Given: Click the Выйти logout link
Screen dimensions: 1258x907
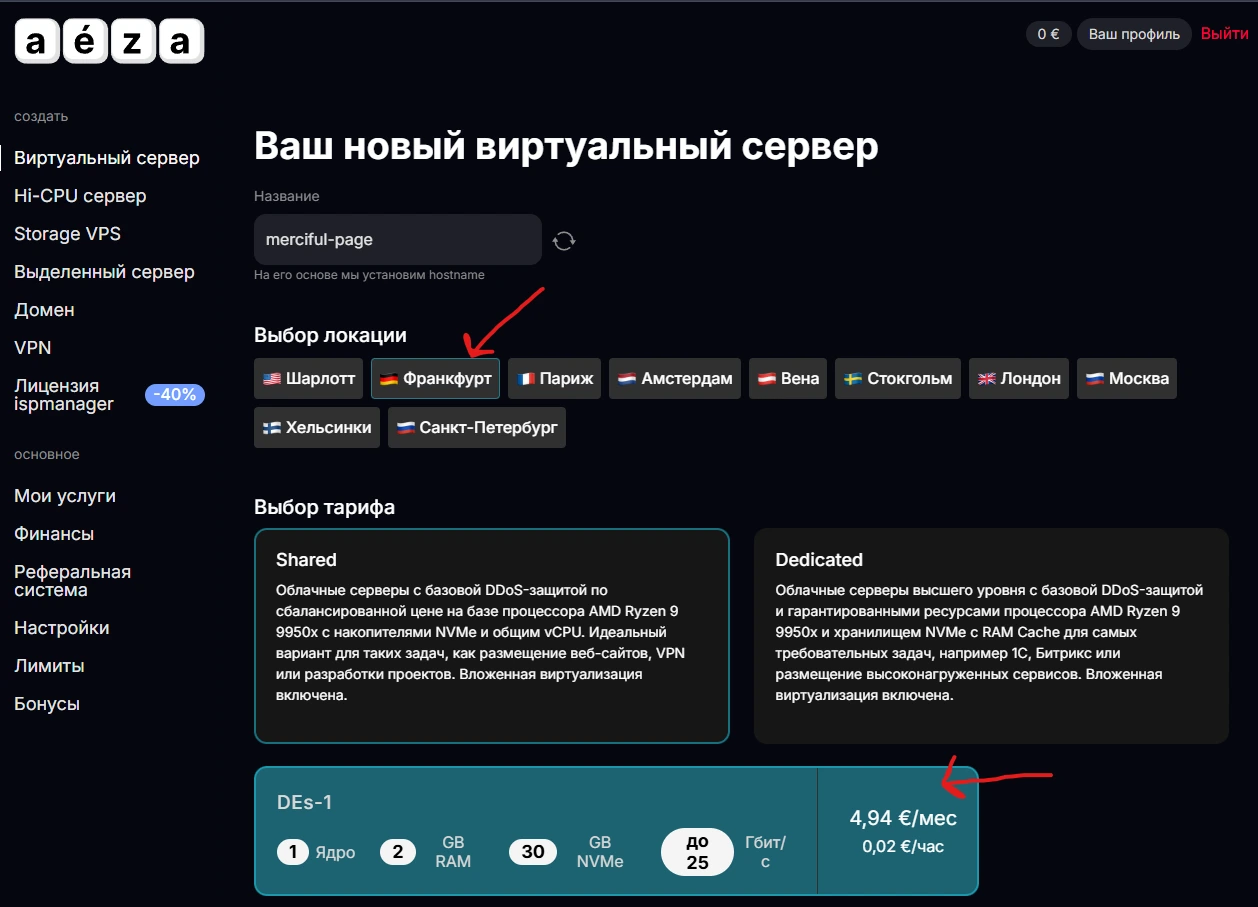Looking at the screenshot, I should coord(1224,34).
